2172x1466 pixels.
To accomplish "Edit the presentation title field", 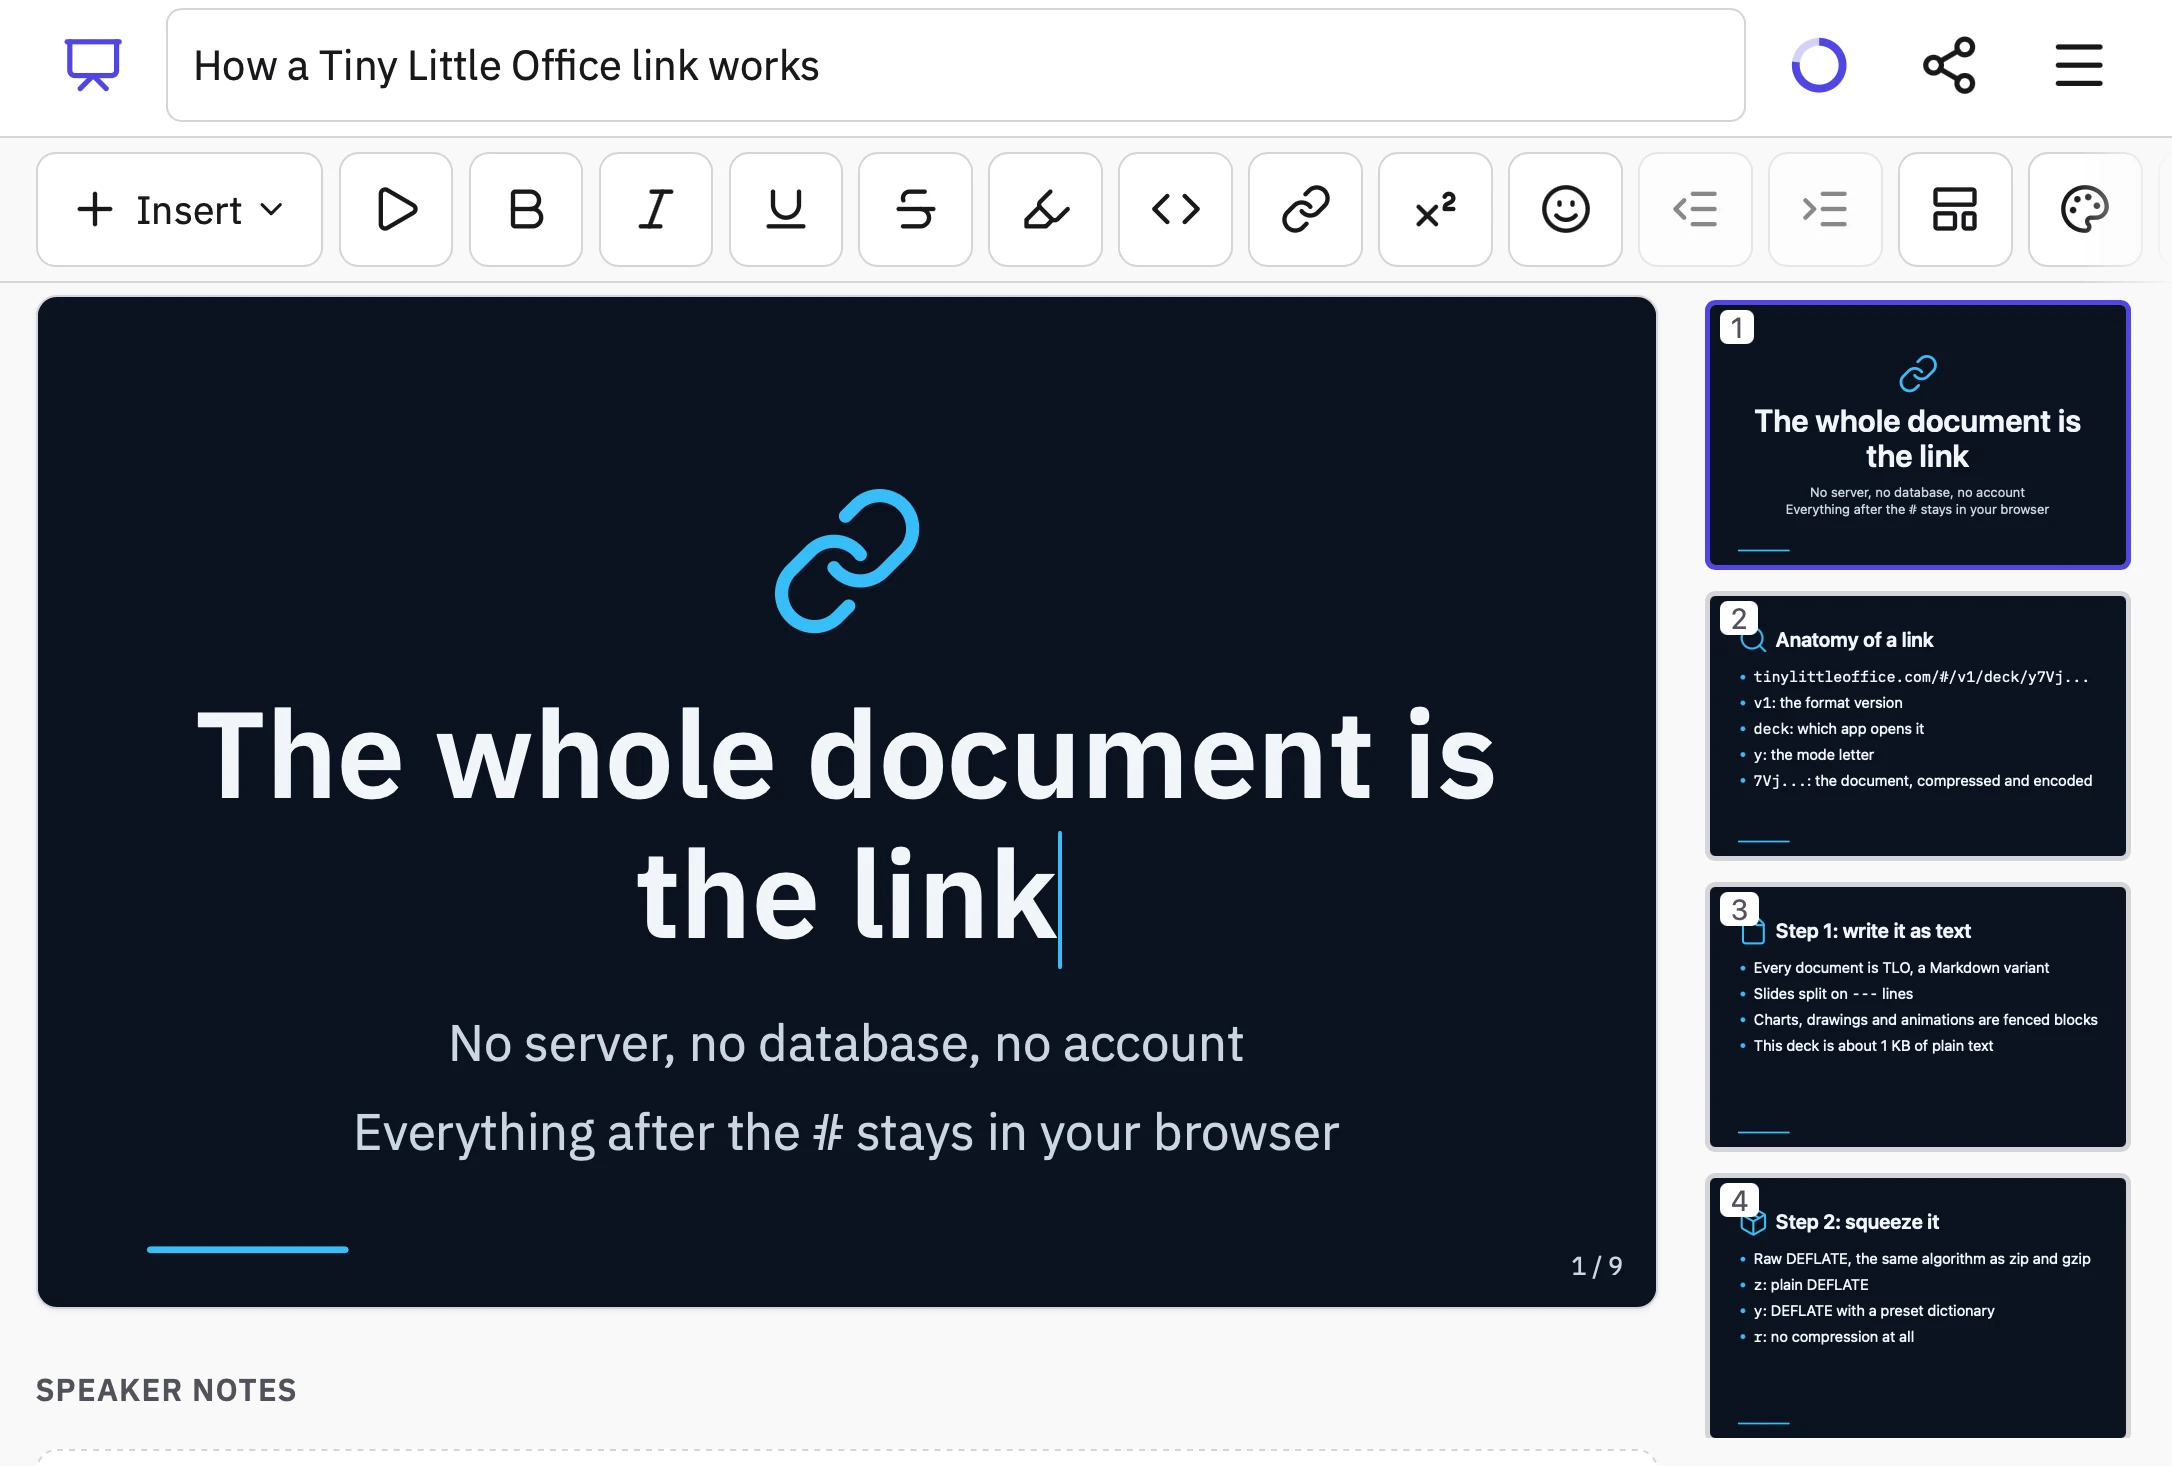I will [955, 65].
